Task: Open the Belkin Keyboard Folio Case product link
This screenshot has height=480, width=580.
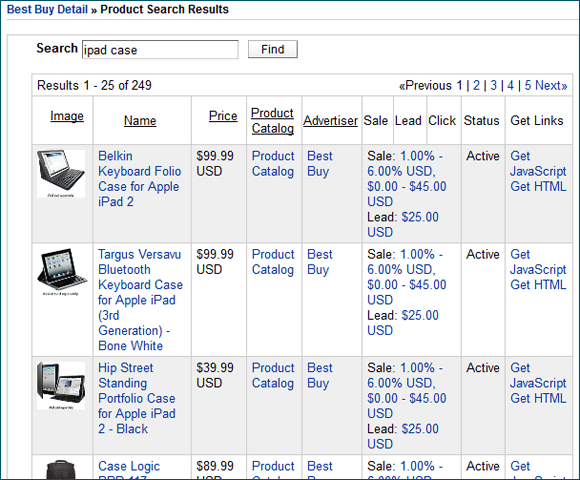Action: click(x=139, y=179)
